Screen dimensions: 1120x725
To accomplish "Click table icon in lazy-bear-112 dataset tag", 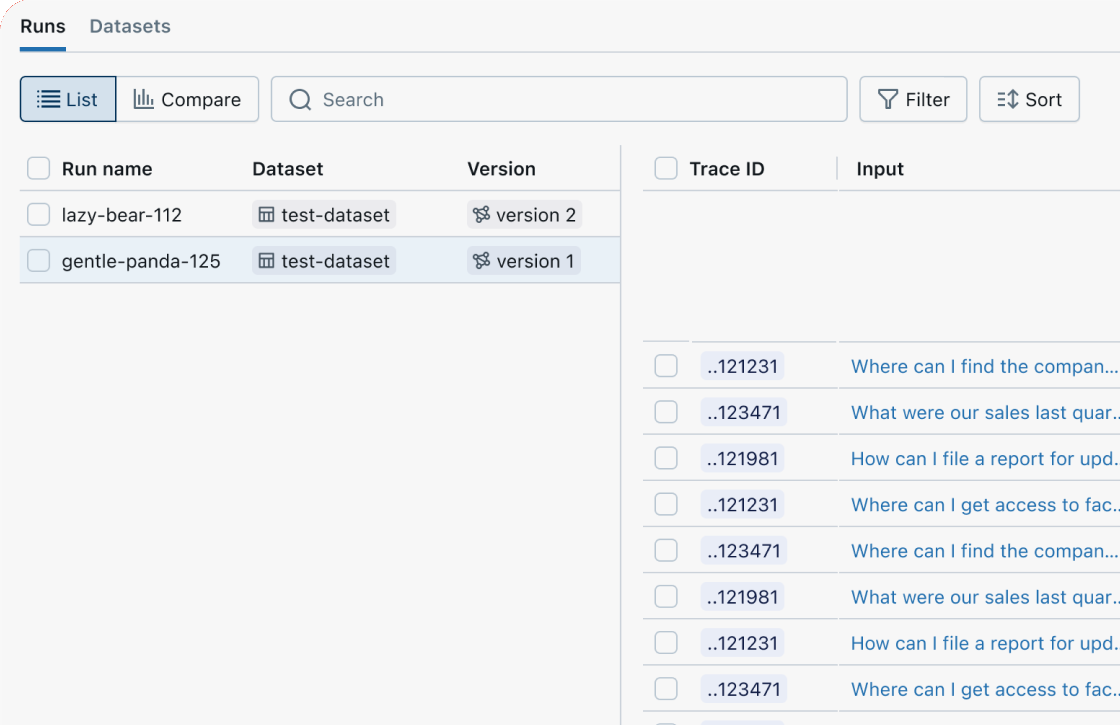I will (267, 215).
